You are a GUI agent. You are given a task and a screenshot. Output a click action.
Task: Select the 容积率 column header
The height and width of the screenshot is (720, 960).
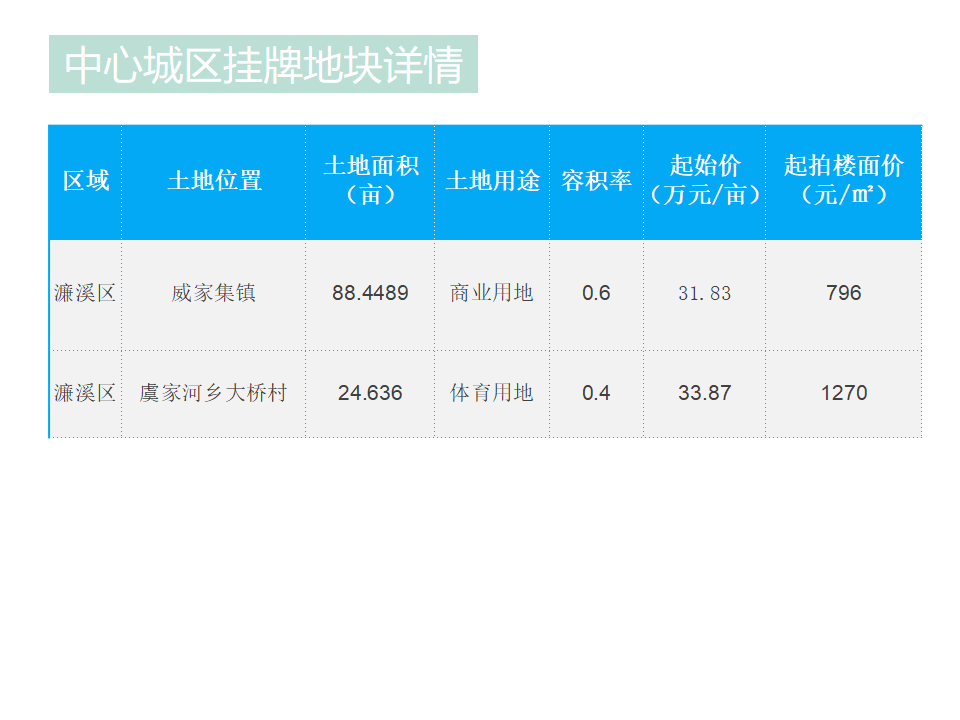click(x=596, y=181)
